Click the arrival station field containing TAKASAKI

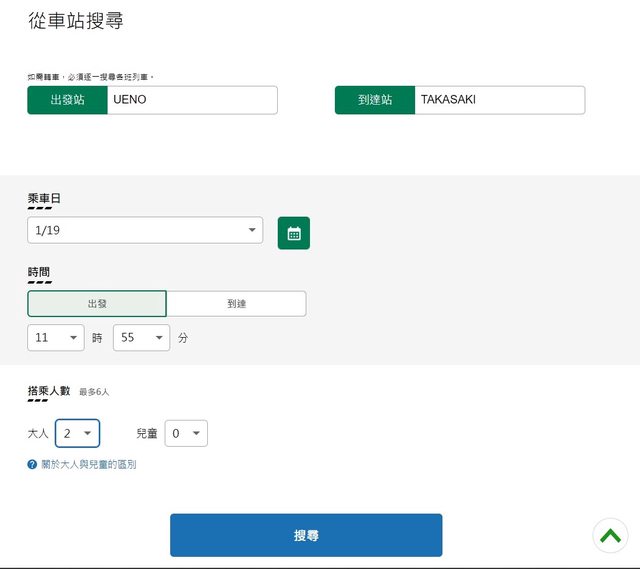498,100
